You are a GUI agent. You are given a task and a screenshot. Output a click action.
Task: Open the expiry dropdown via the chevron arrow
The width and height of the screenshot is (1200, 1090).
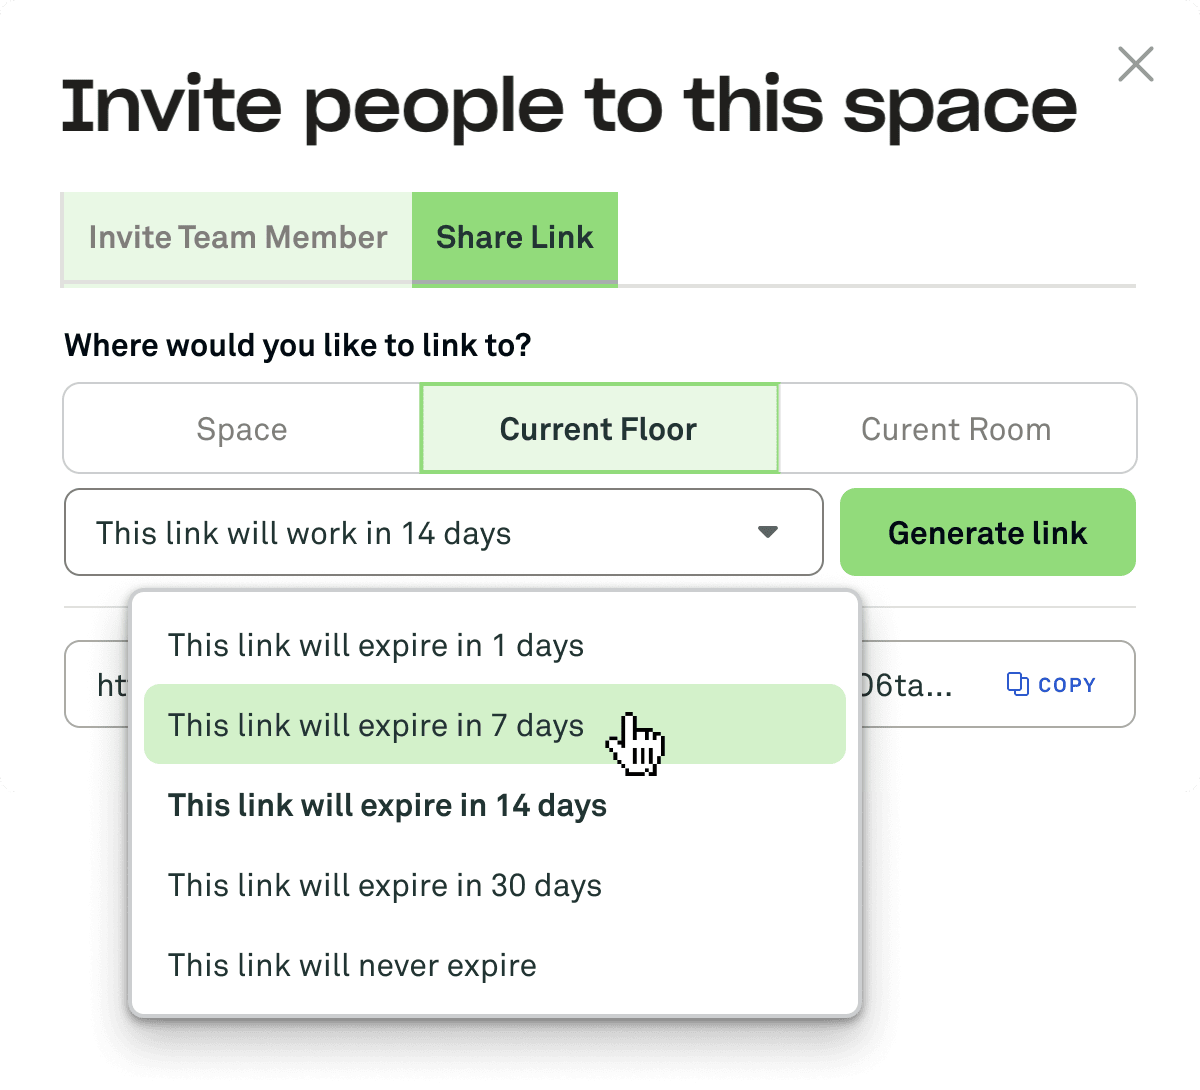point(767,533)
